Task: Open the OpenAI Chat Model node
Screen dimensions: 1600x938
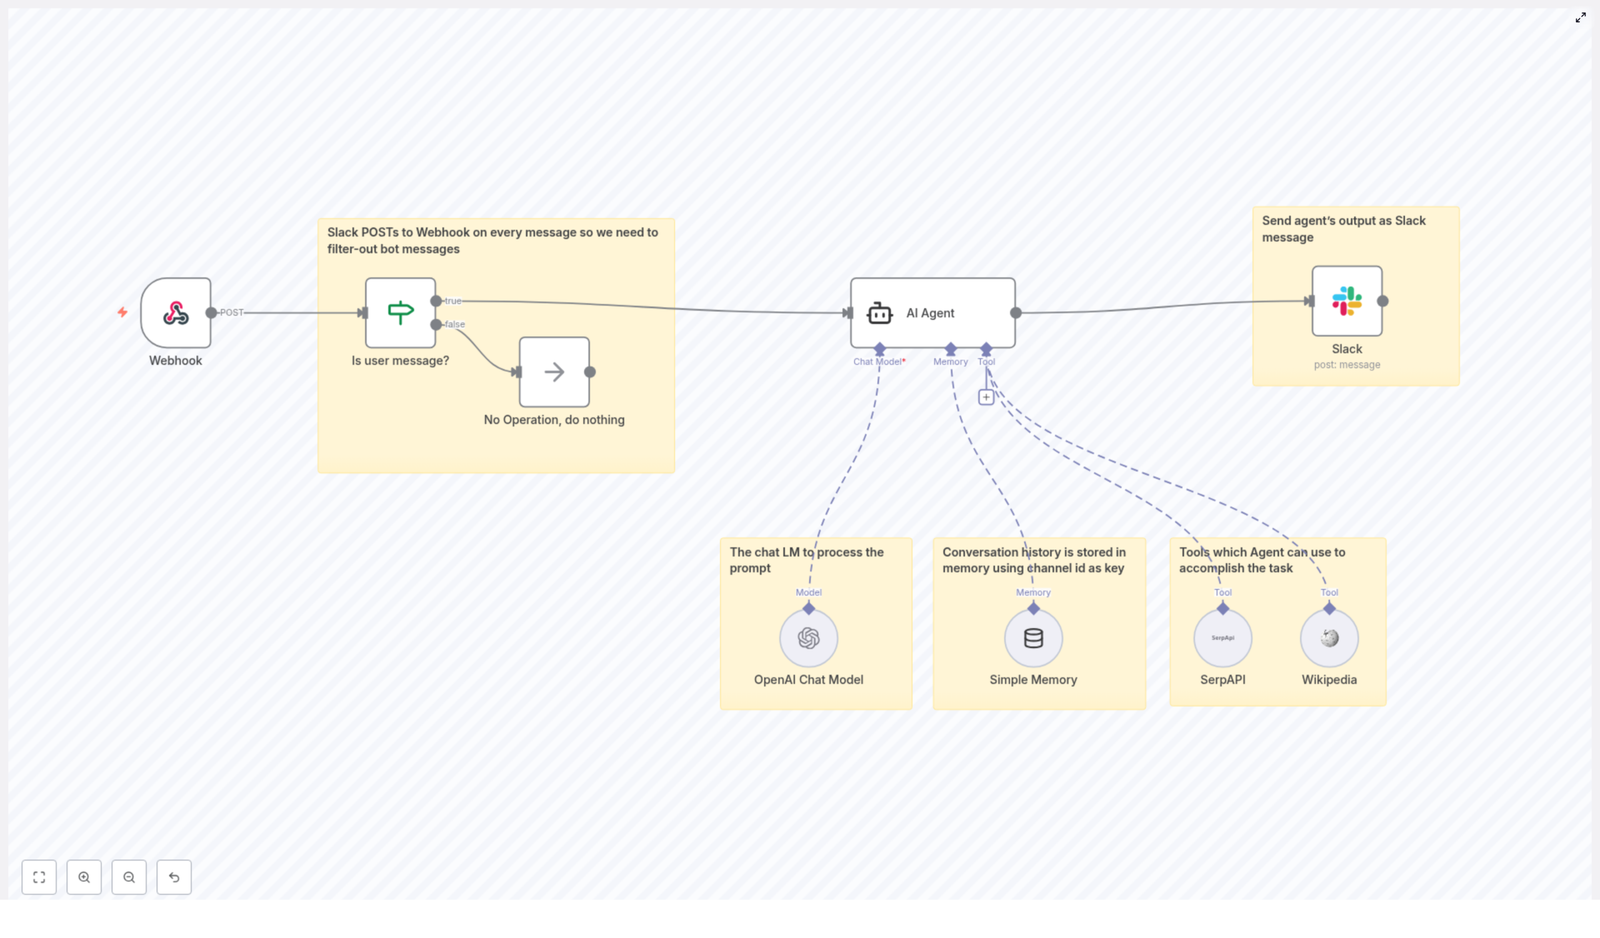Action: [x=809, y=637]
